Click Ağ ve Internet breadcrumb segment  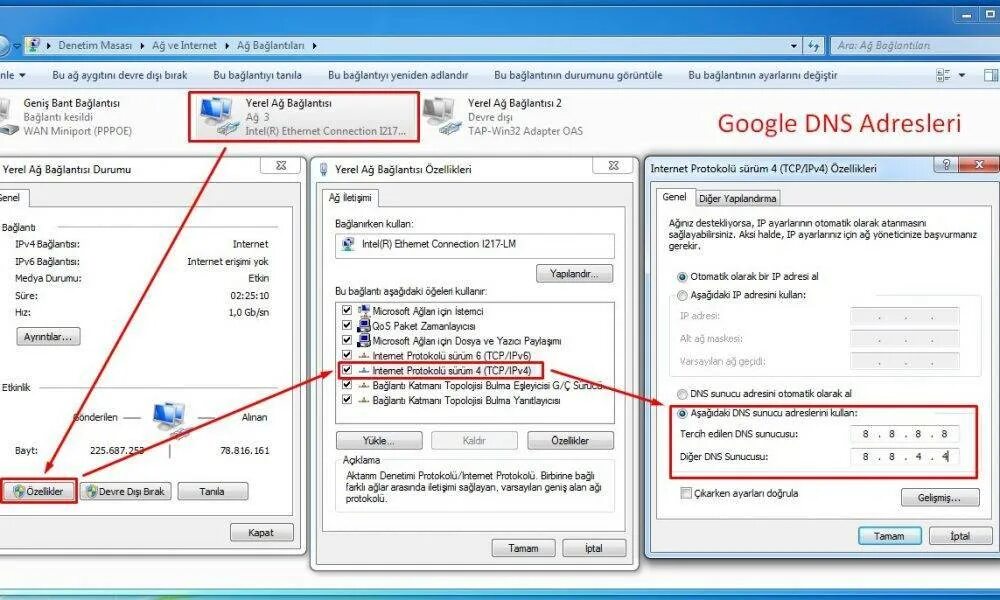click(x=184, y=45)
